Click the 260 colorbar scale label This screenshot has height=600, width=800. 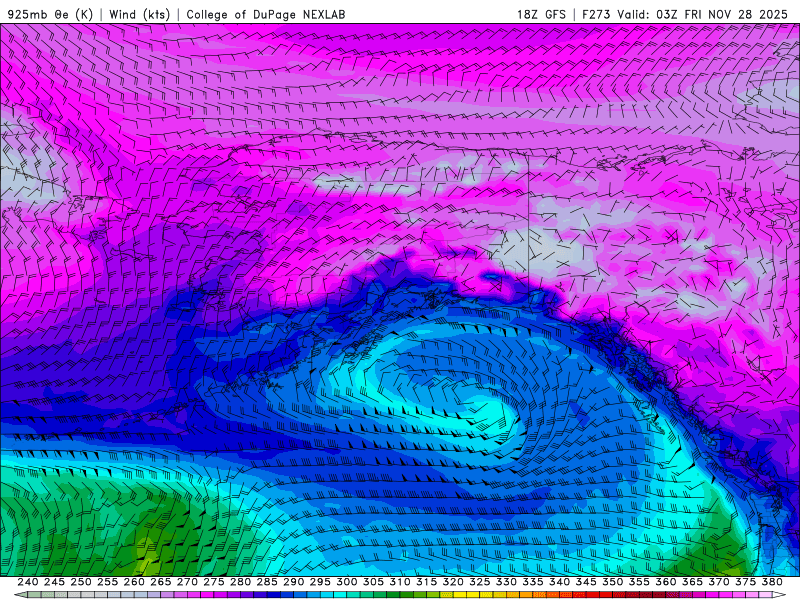coord(134,582)
